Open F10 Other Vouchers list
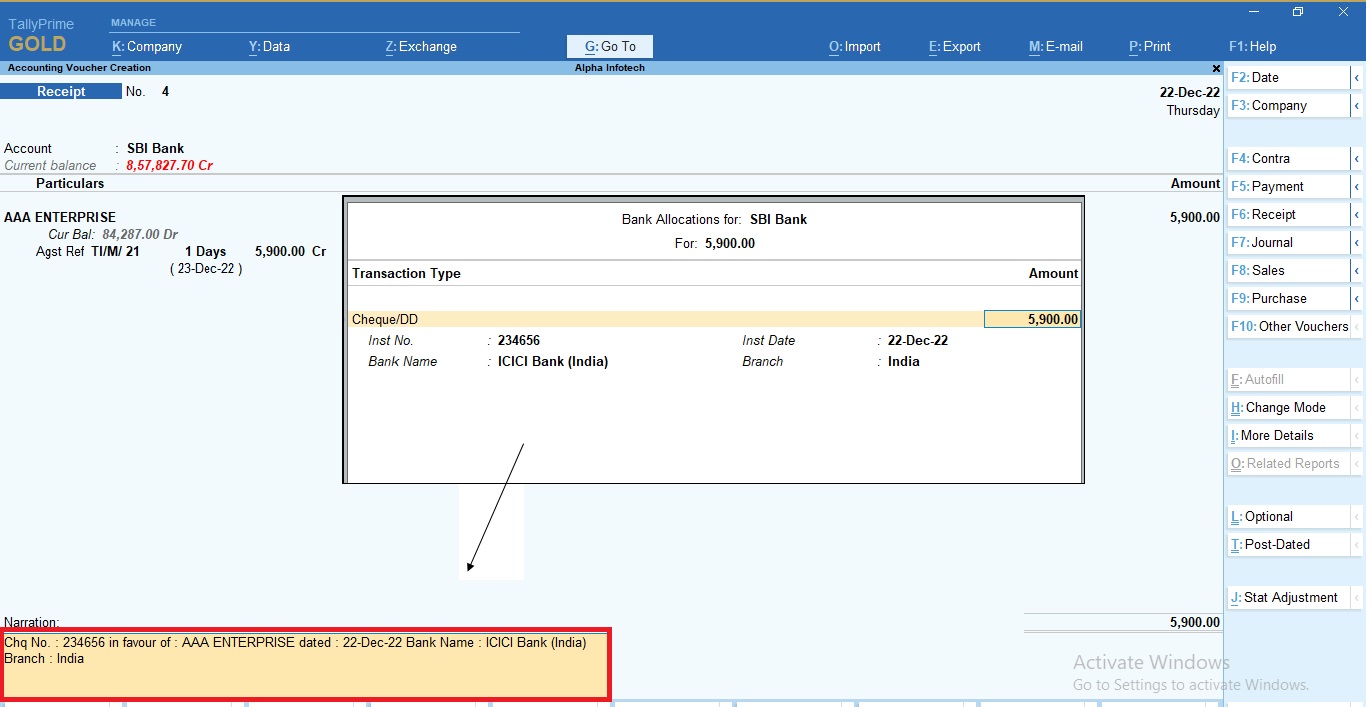Viewport: 1366px width, 707px height. click(1289, 326)
